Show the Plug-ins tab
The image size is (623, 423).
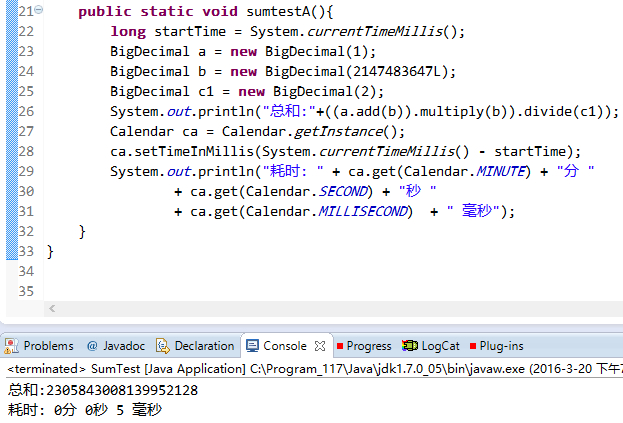coord(497,346)
